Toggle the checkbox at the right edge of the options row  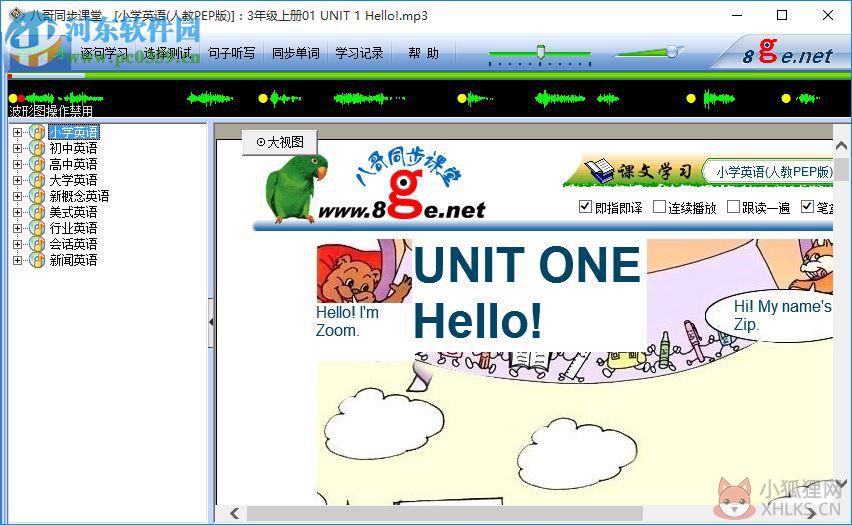tap(807, 207)
